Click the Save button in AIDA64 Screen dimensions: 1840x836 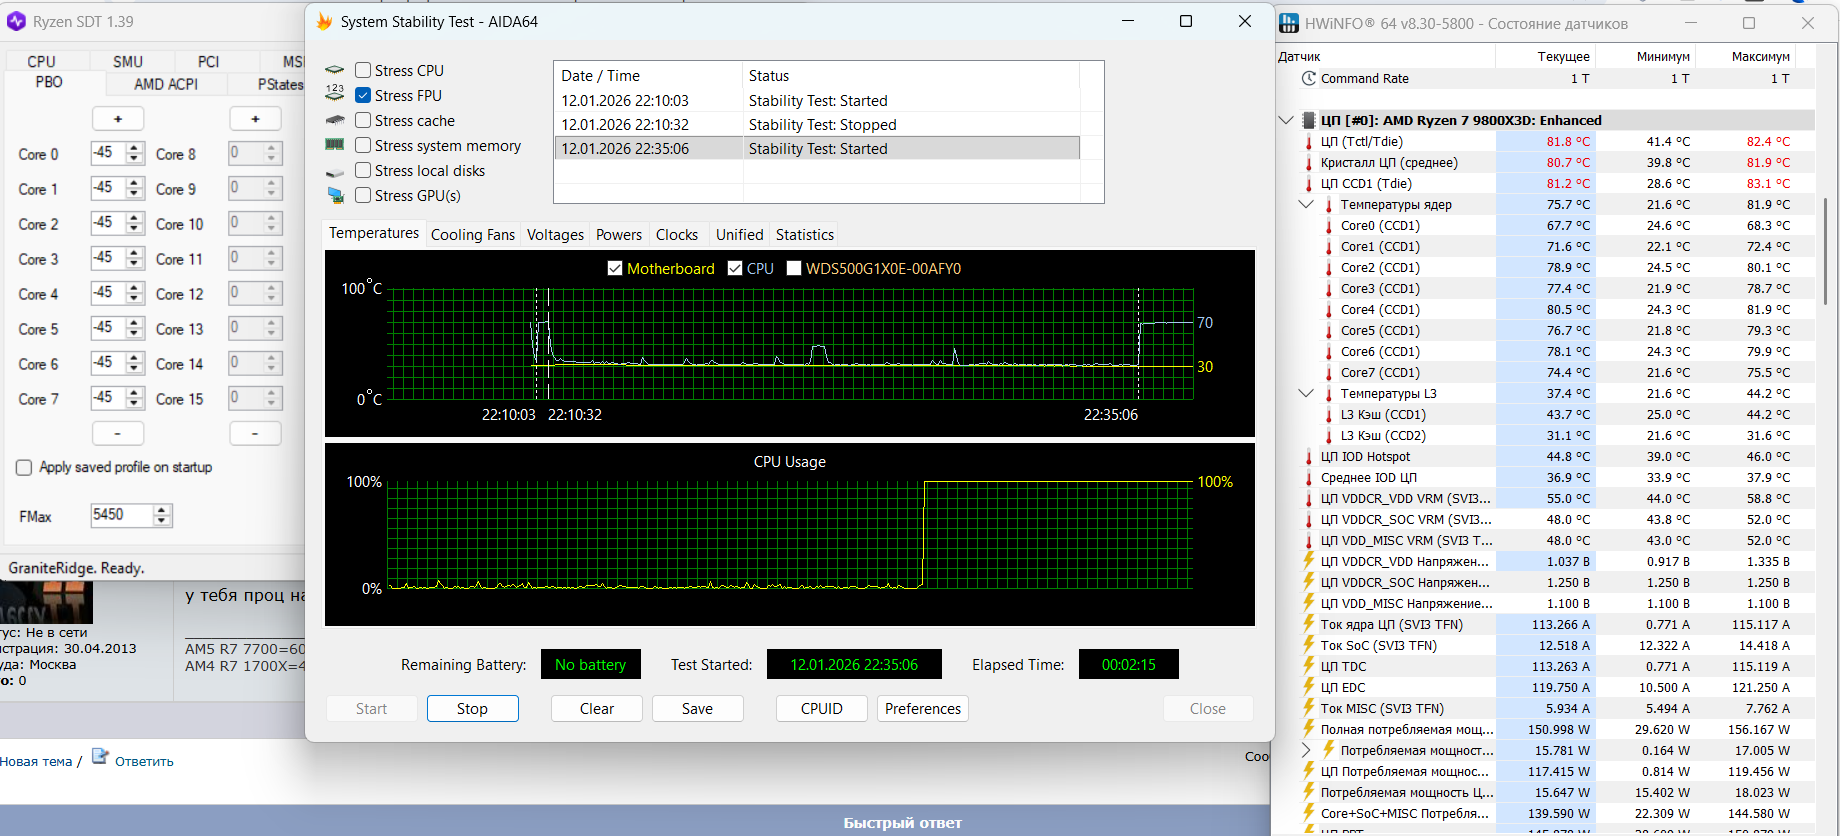[x=697, y=708]
